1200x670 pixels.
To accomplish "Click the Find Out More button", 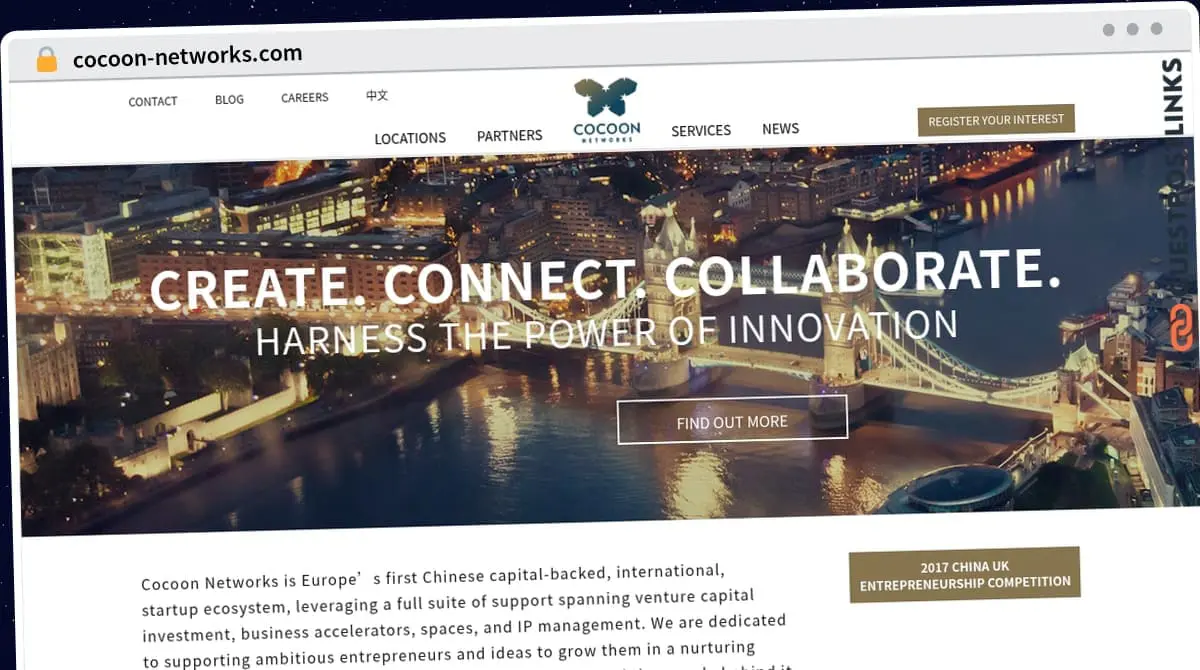I will pyautogui.click(x=732, y=421).
